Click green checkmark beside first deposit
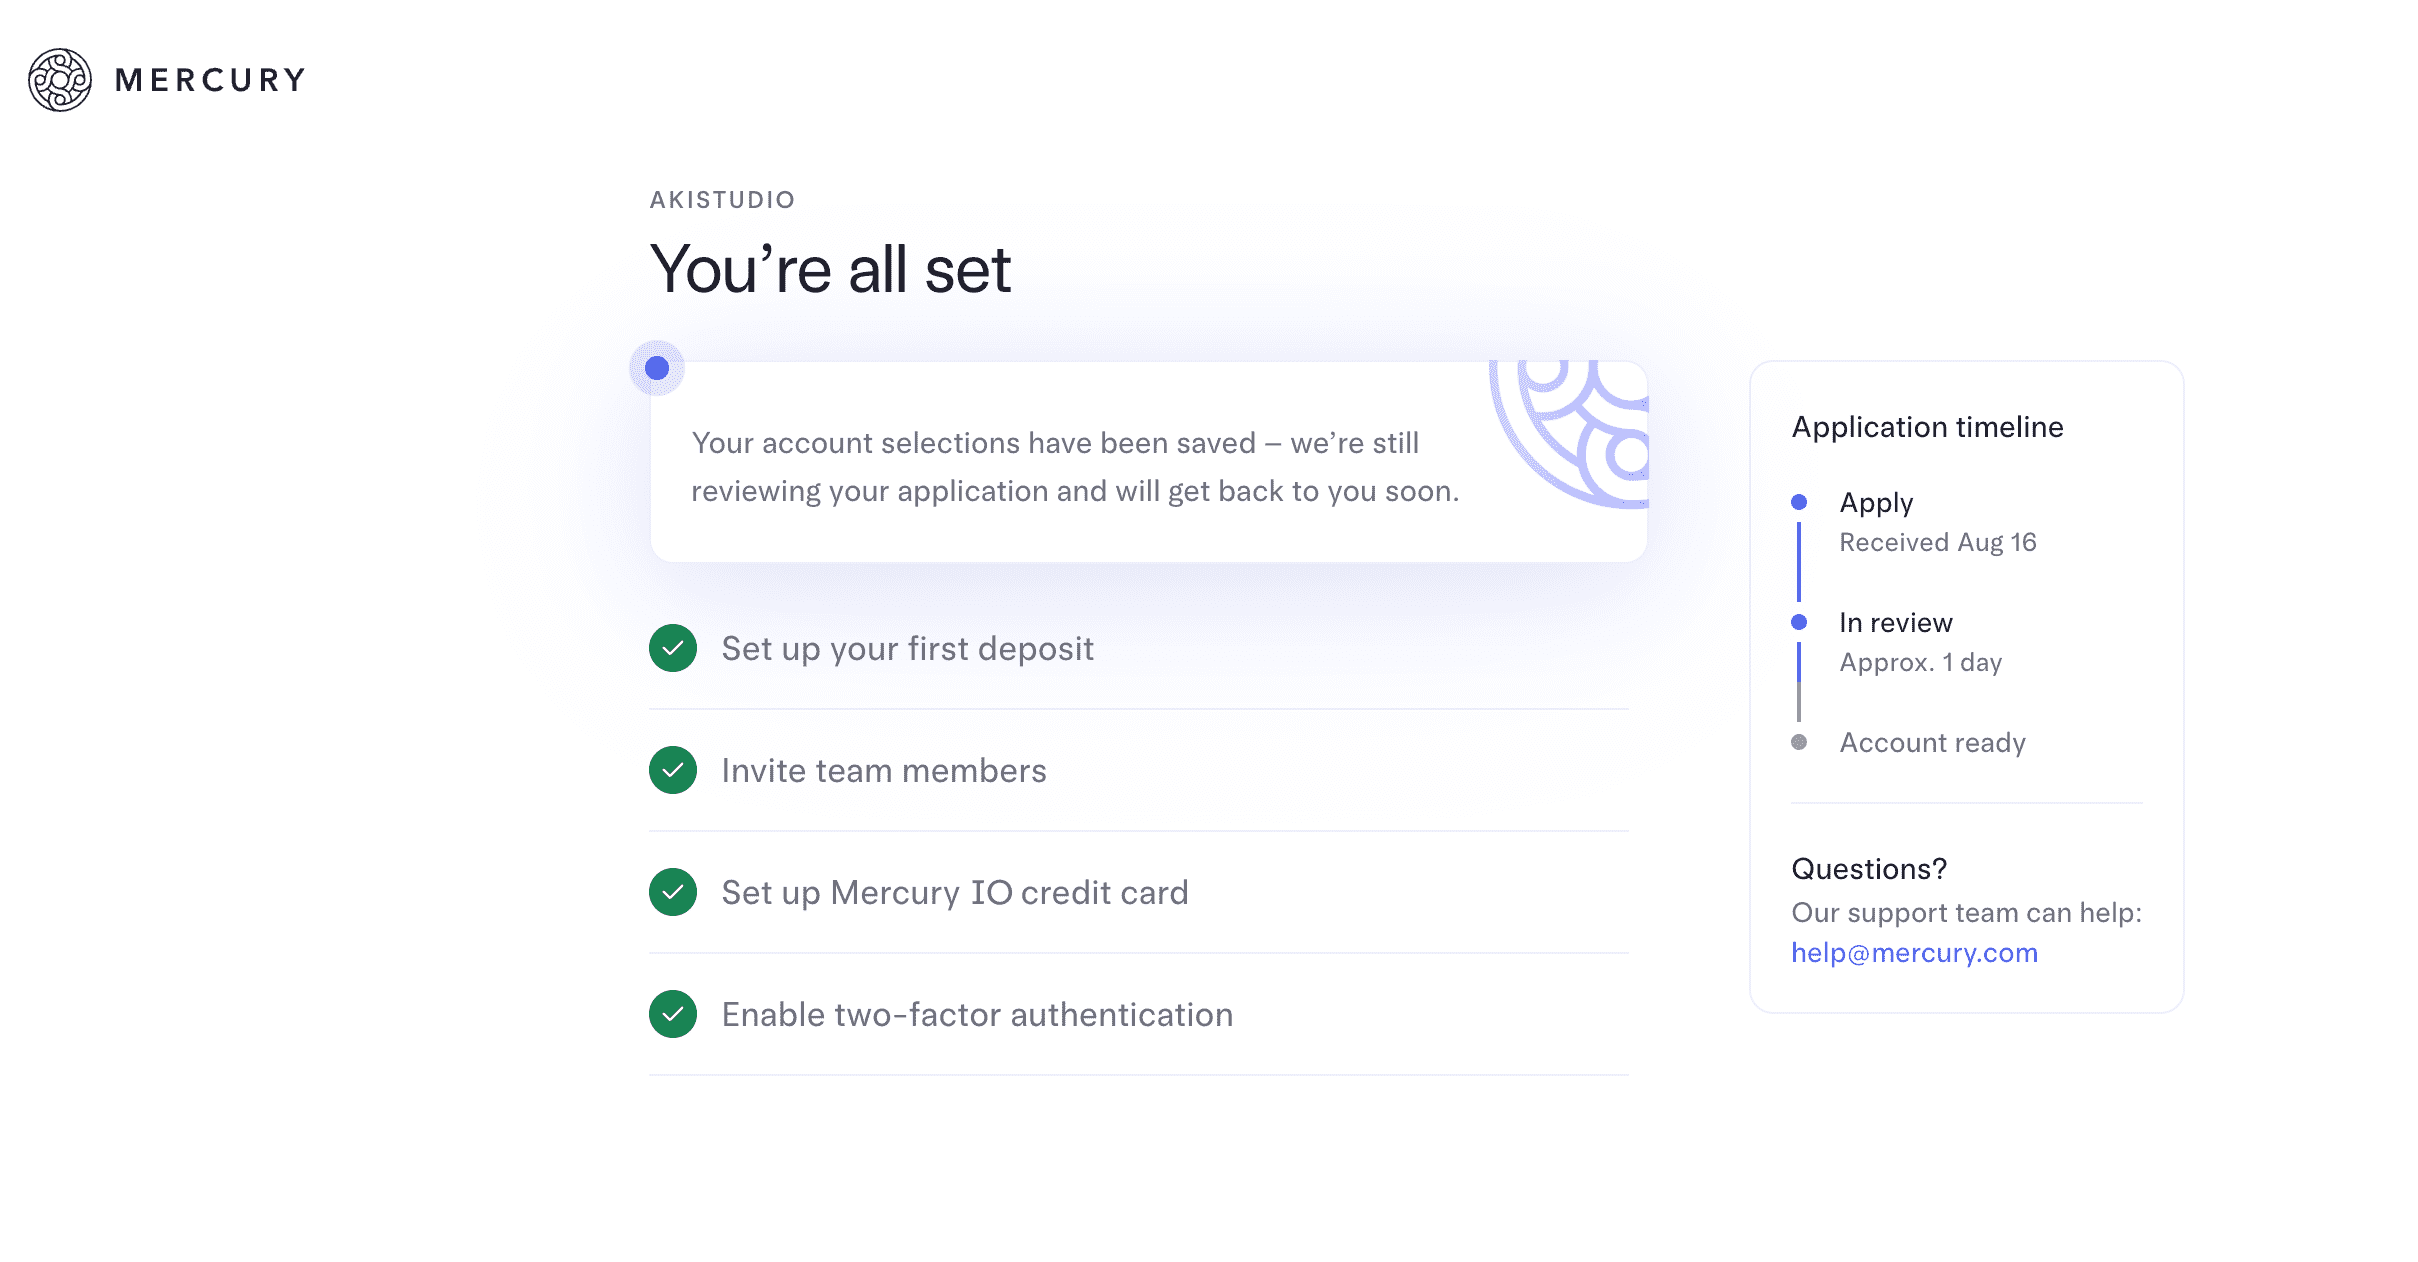 [x=673, y=648]
